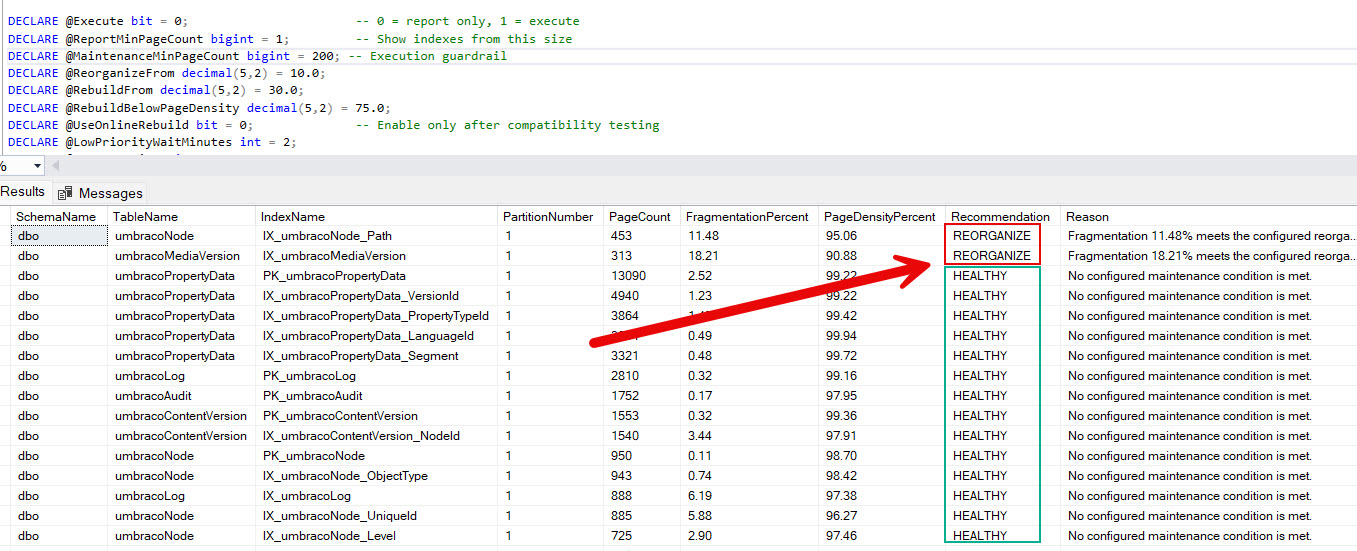Select the IX_umbracoNode_UniqueId cell
The width and height of the screenshot is (1357, 551).
[x=377, y=516]
